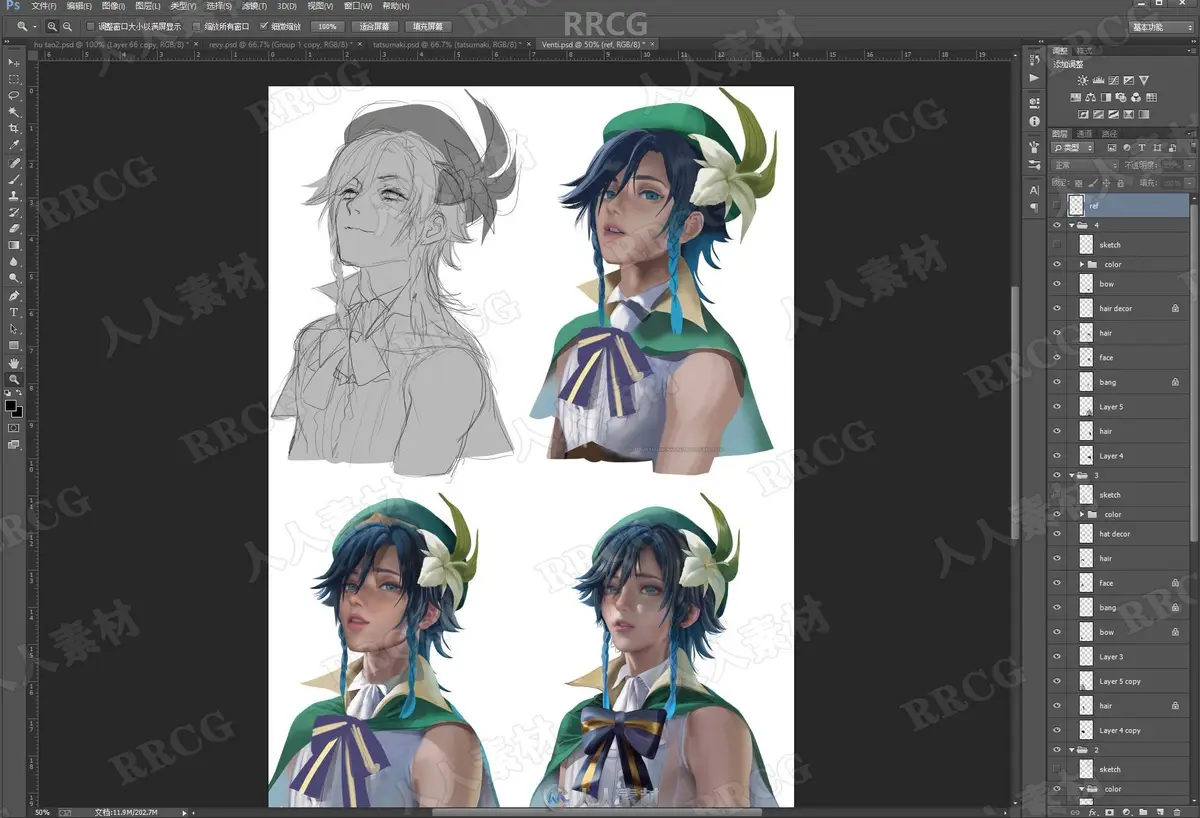Switch to the 路径 (Paths) tab
The image size is (1200, 818).
coord(1109,134)
